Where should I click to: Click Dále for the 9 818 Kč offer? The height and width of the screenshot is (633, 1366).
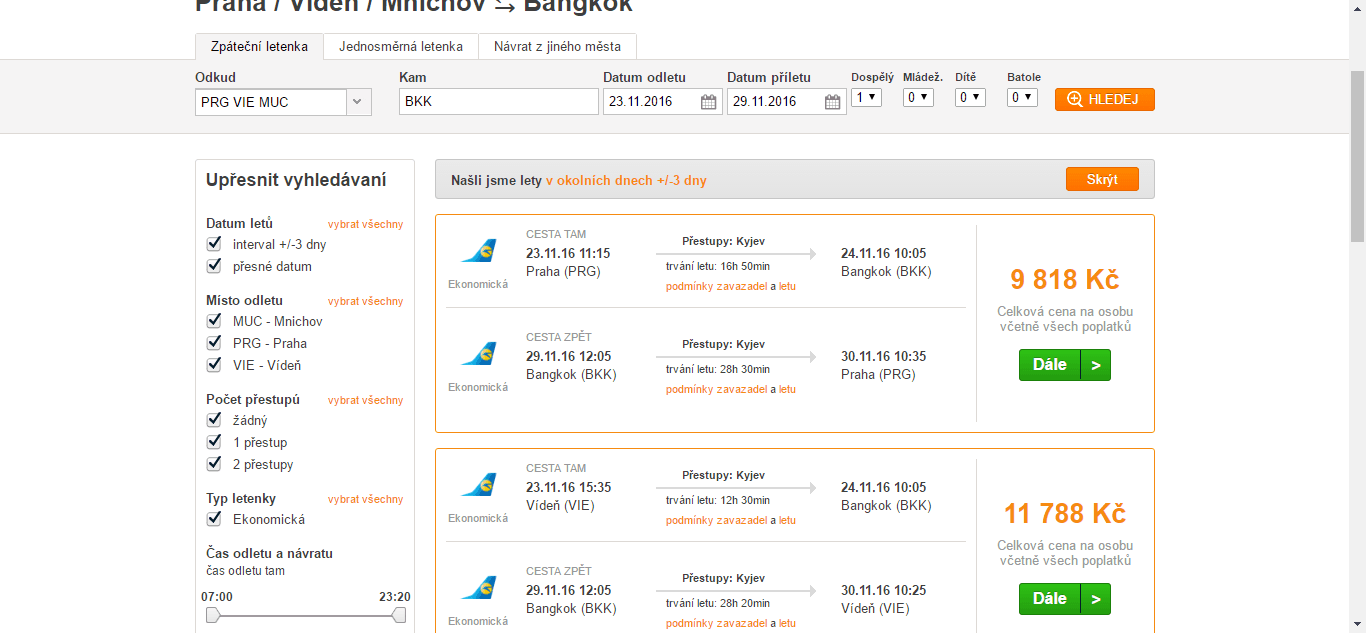(1065, 365)
